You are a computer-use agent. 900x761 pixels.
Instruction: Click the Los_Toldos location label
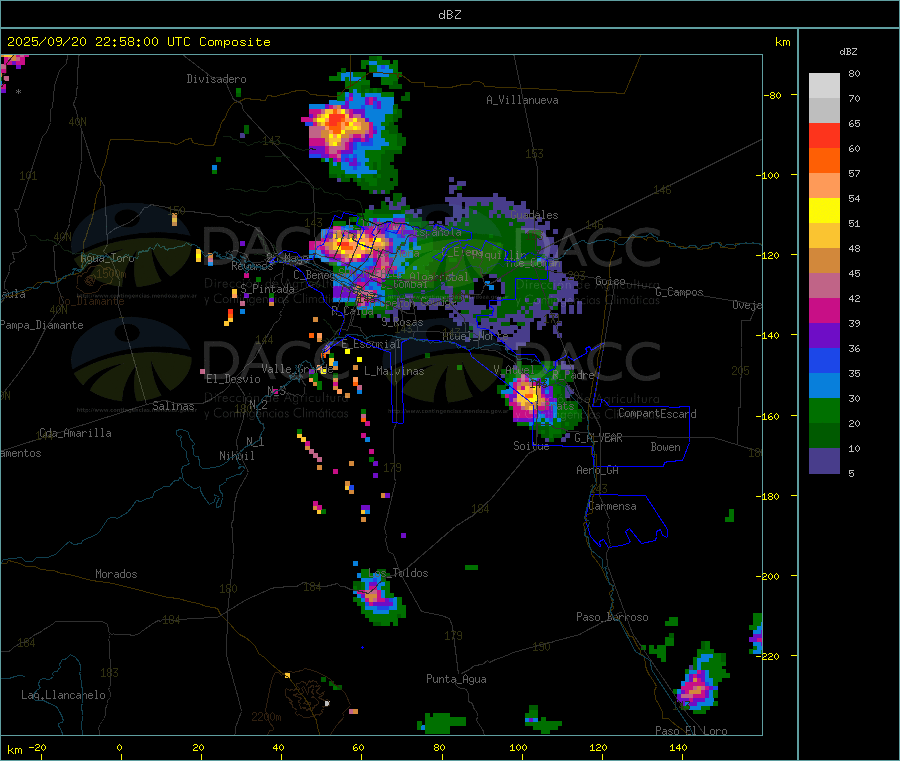pos(398,573)
